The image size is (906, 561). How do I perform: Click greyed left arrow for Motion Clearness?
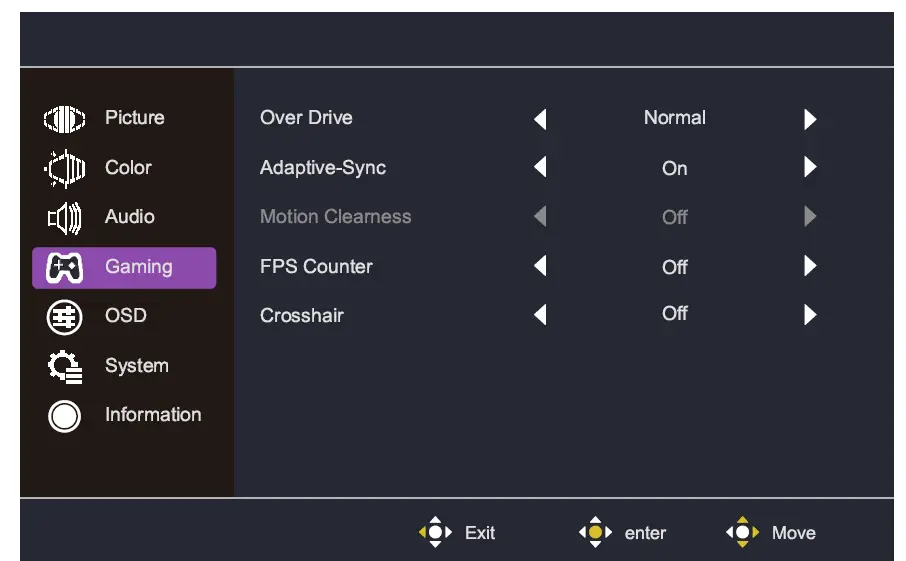tap(540, 217)
